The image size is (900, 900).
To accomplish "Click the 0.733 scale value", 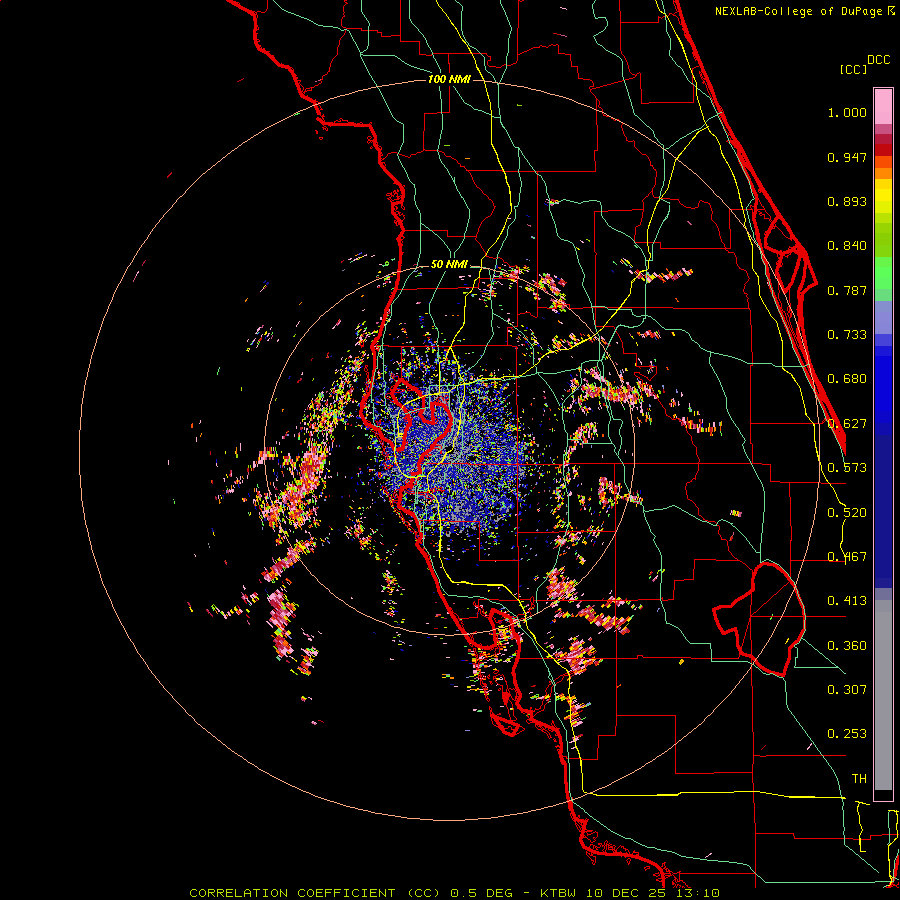I will tap(847, 335).
